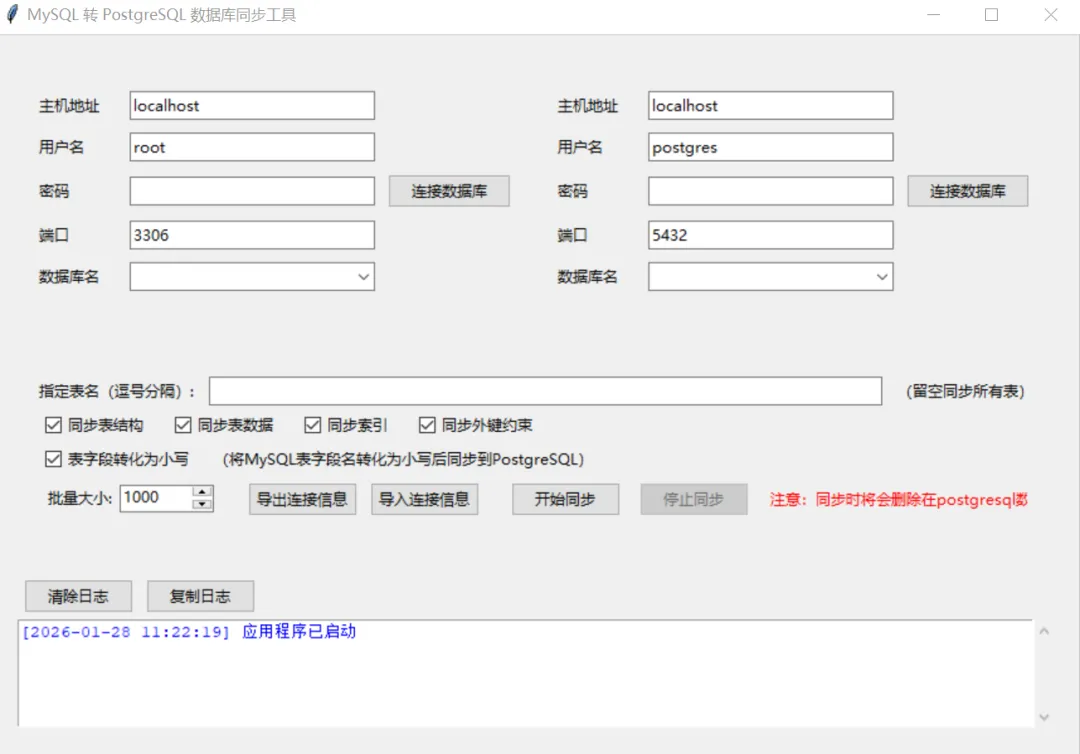Clear the log with 清除日志

[x=79, y=596]
